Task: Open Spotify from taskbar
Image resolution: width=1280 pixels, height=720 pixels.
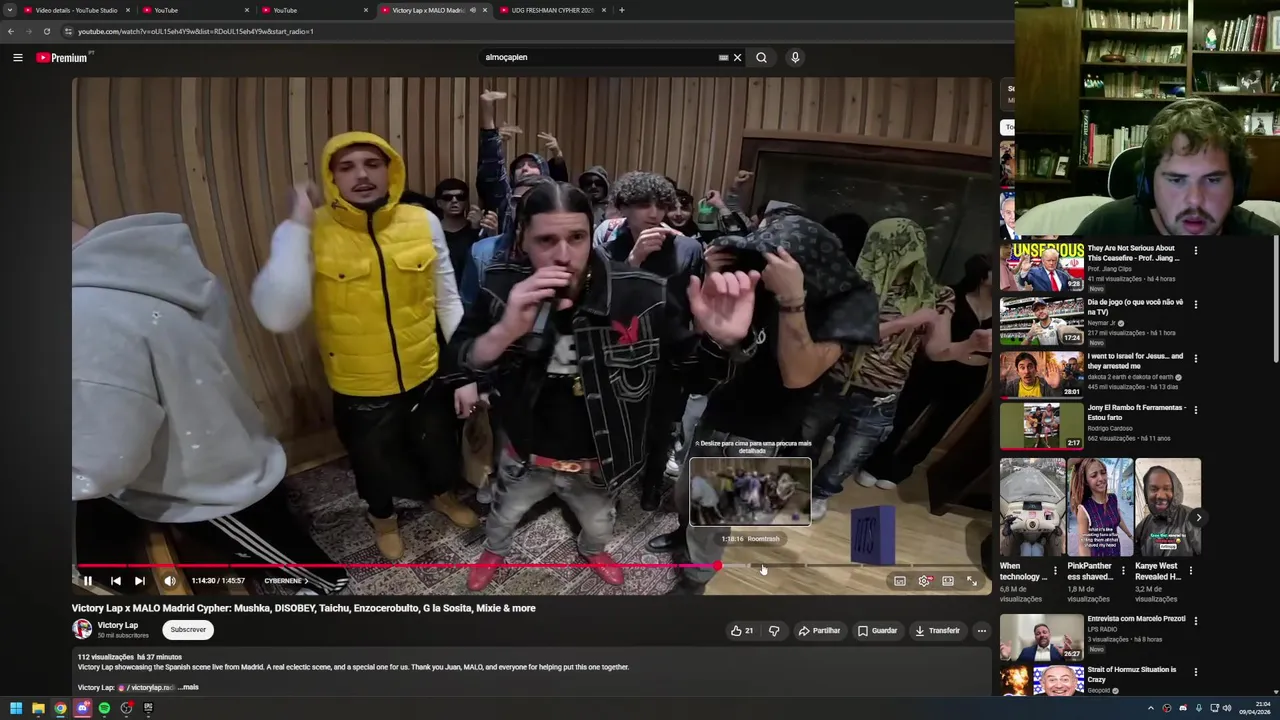Action: click(104, 708)
